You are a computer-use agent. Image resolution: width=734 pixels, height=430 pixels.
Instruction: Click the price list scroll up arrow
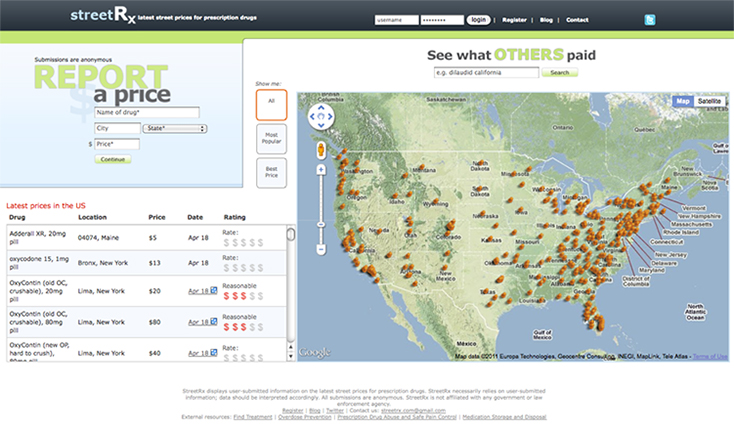coord(291,347)
